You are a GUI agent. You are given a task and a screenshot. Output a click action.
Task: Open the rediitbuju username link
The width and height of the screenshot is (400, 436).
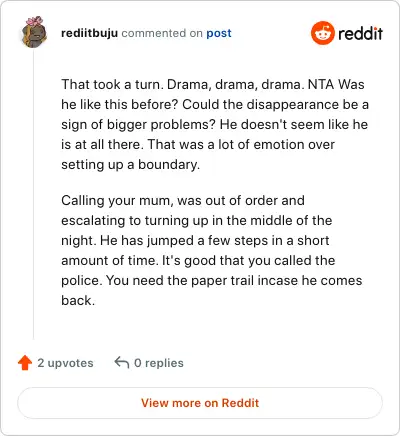(89, 33)
